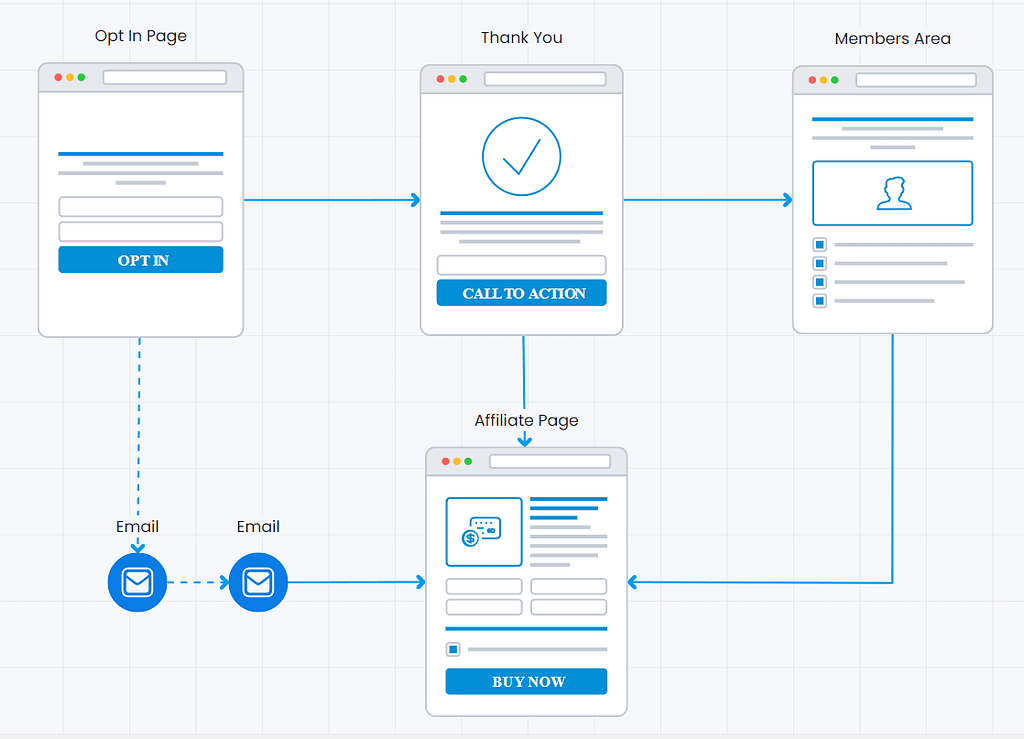Click the CALL TO ACTION button
1024x739 pixels.
(521, 293)
